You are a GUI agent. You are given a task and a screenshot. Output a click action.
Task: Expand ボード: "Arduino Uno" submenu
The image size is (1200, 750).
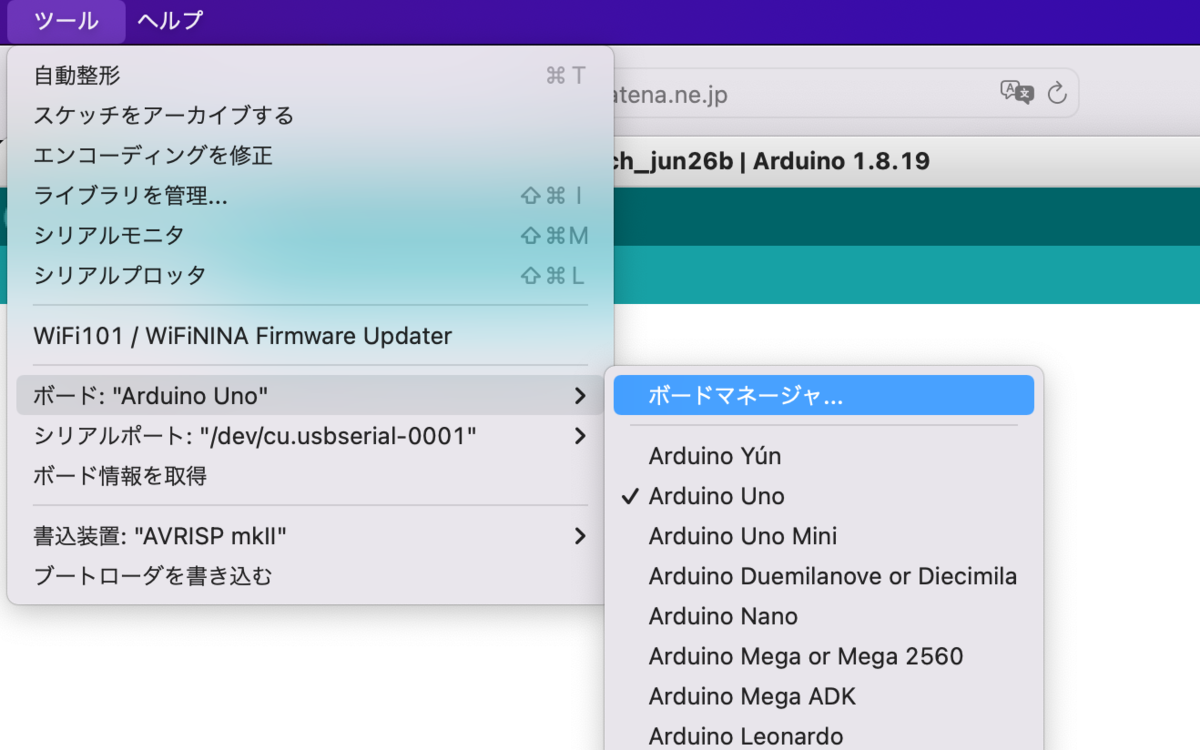point(310,396)
